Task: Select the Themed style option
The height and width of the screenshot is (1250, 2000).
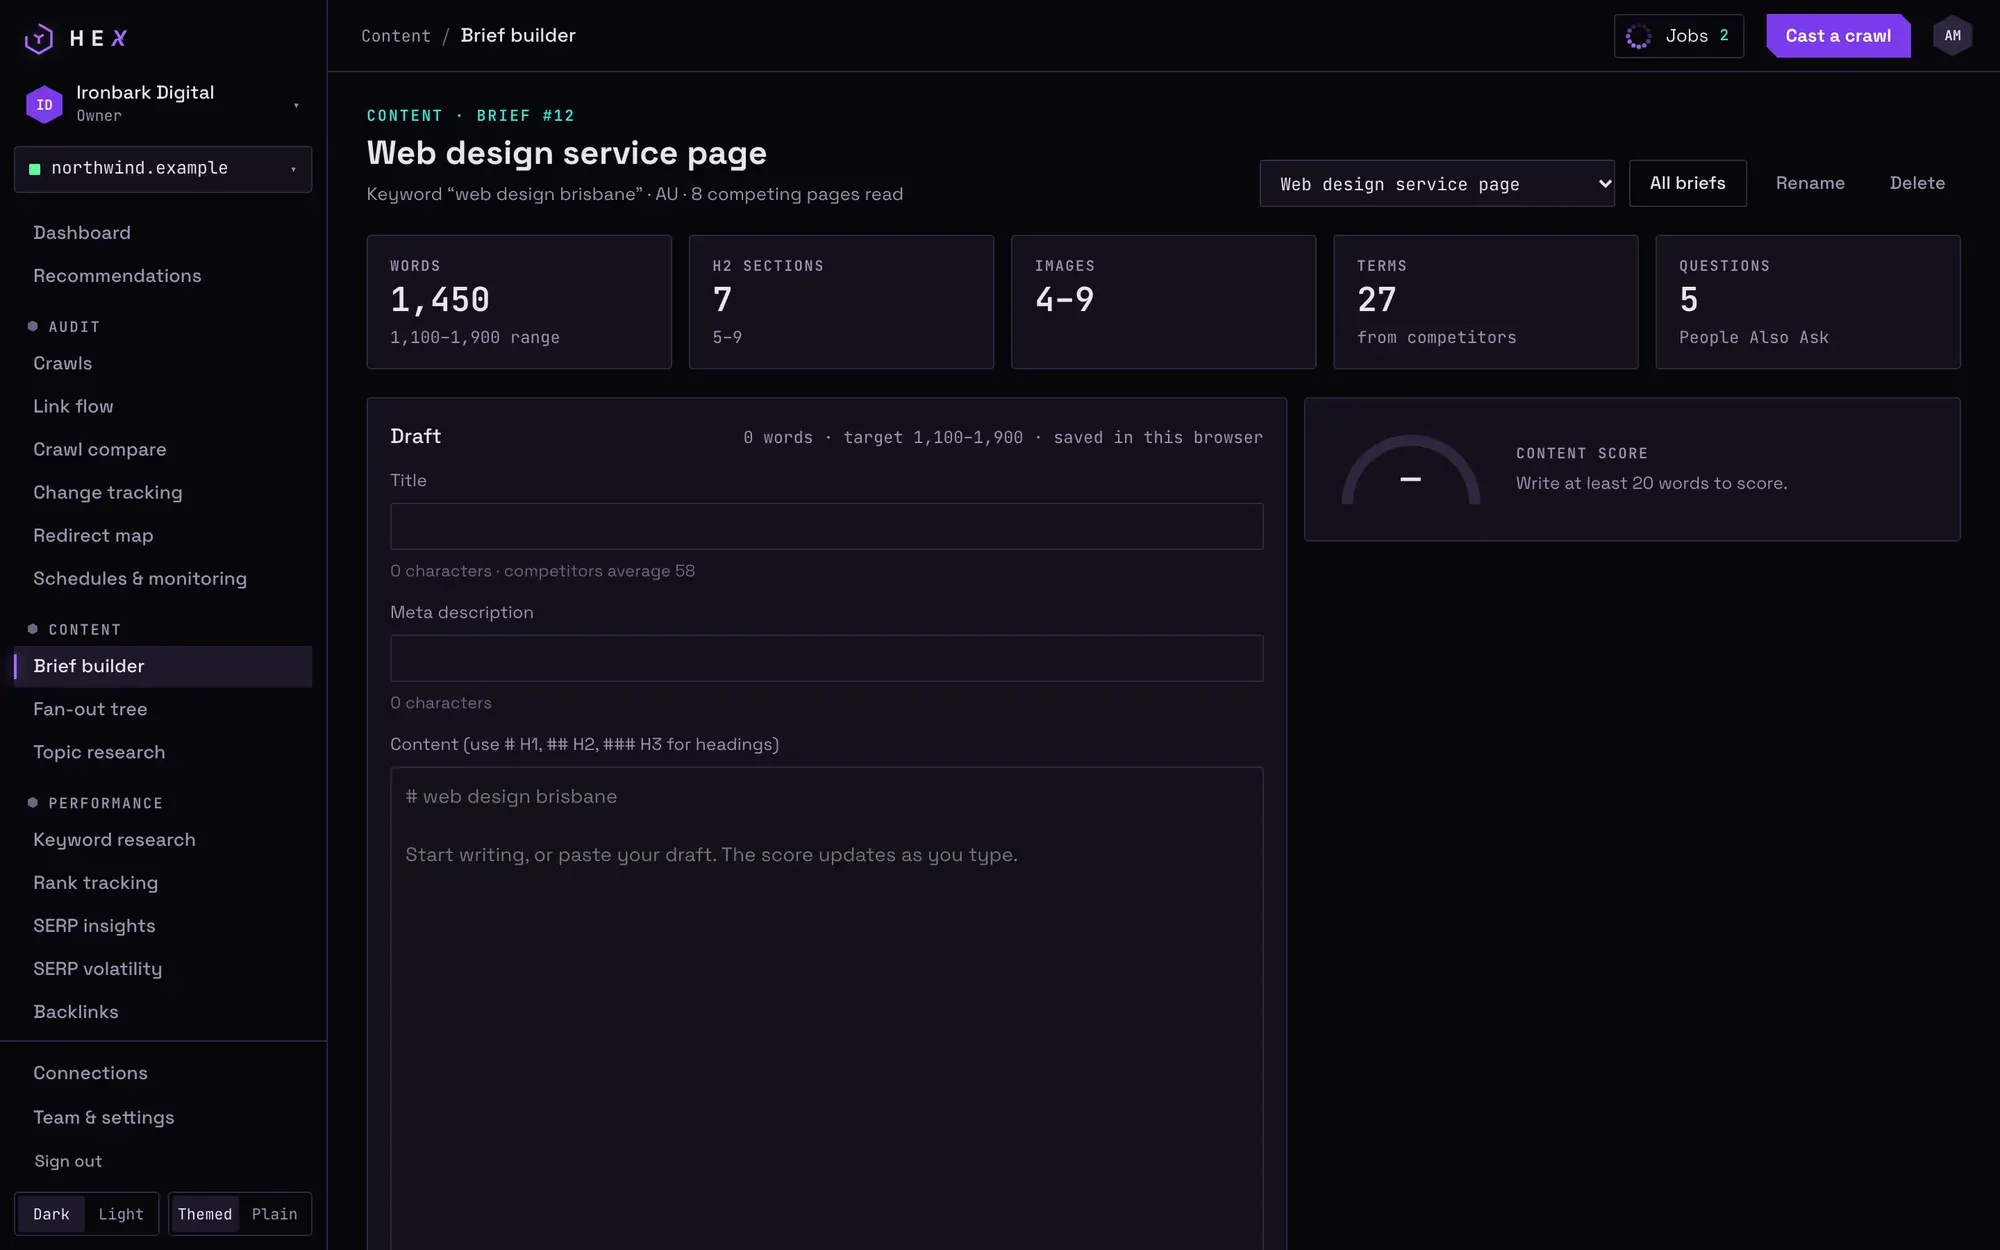Action: [x=205, y=1214]
